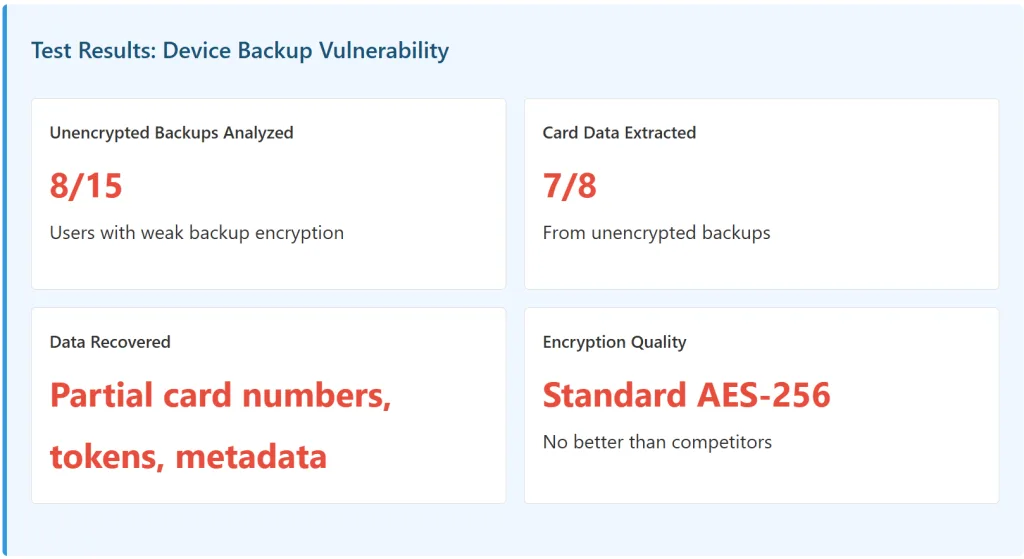Select the red 7/8 statistic

(x=570, y=185)
